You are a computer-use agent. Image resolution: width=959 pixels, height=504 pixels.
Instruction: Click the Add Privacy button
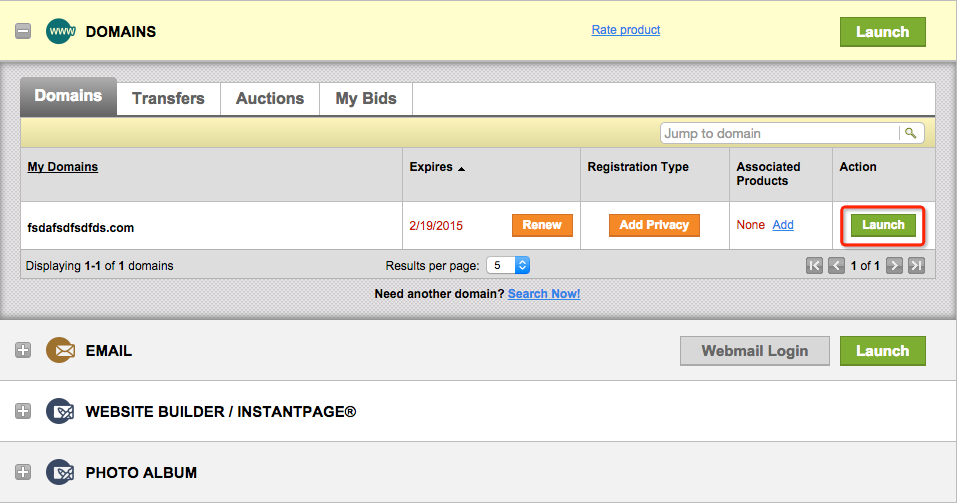pyautogui.click(x=654, y=225)
